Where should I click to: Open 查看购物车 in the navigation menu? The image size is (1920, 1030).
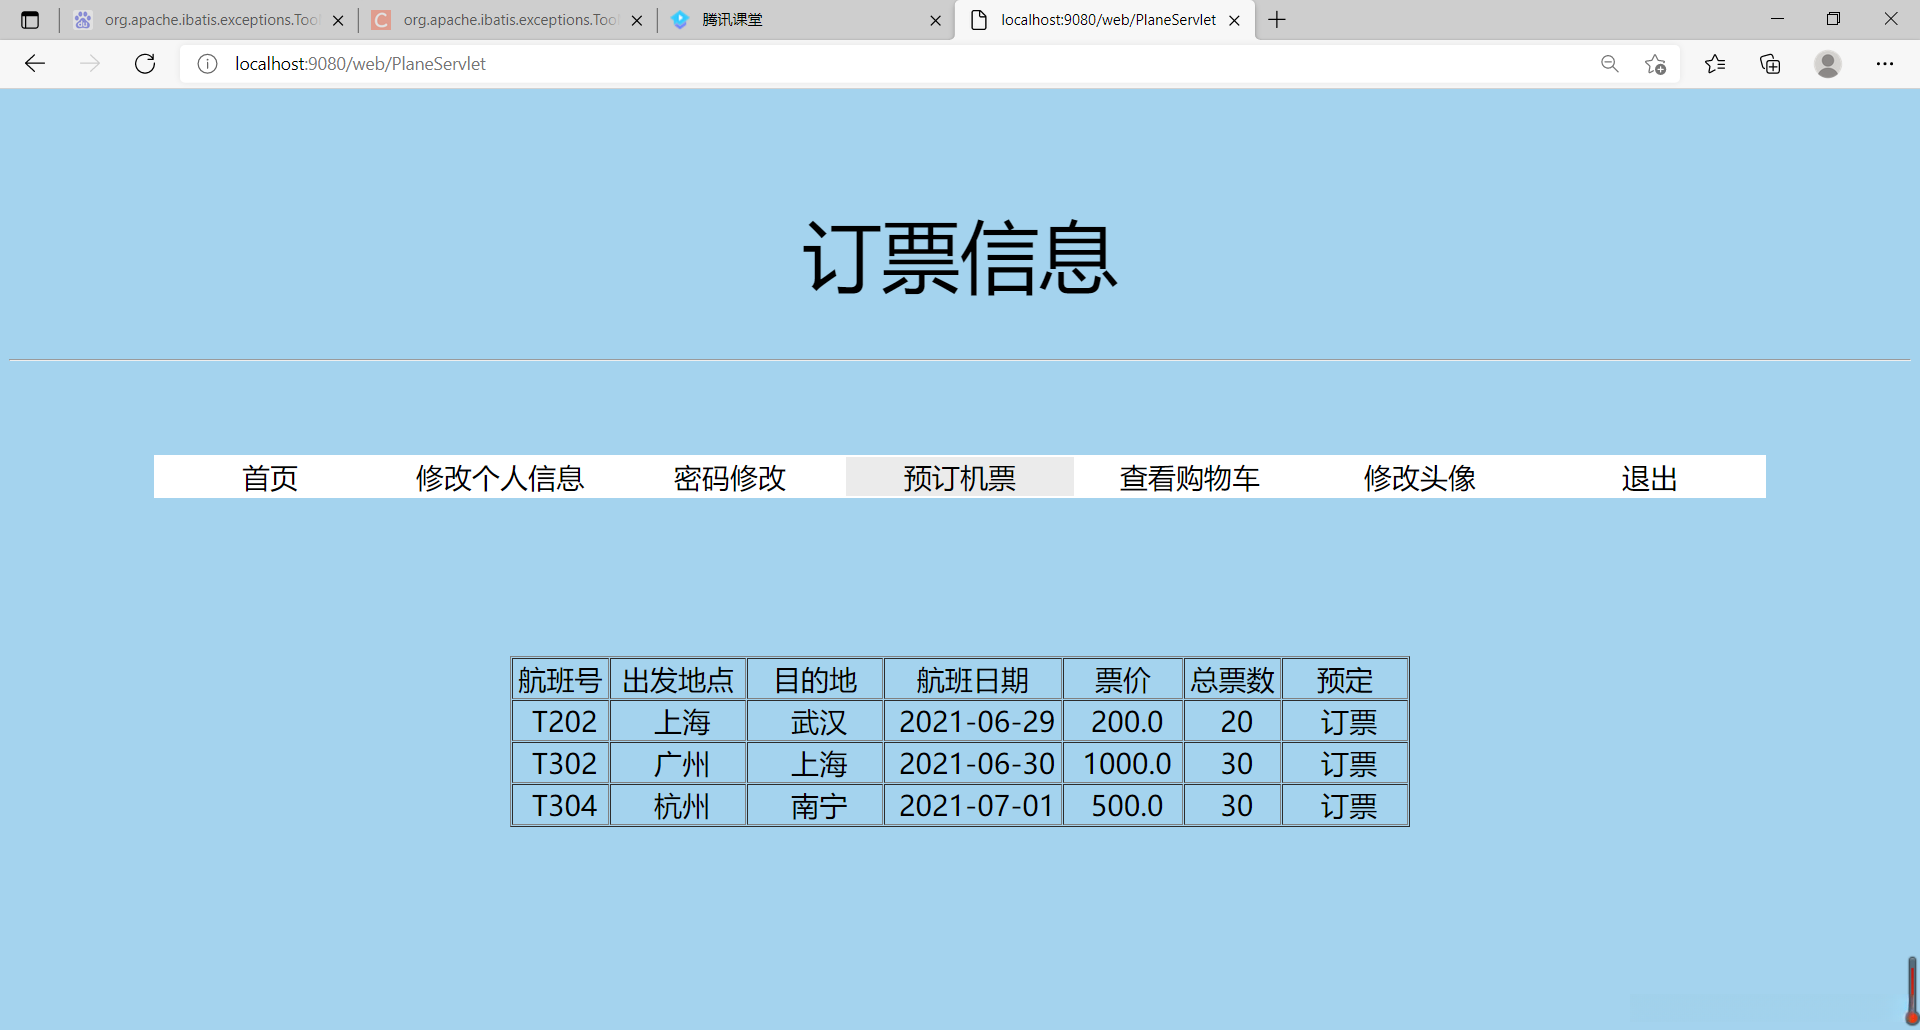pyautogui.click(x=1190, y=478)
